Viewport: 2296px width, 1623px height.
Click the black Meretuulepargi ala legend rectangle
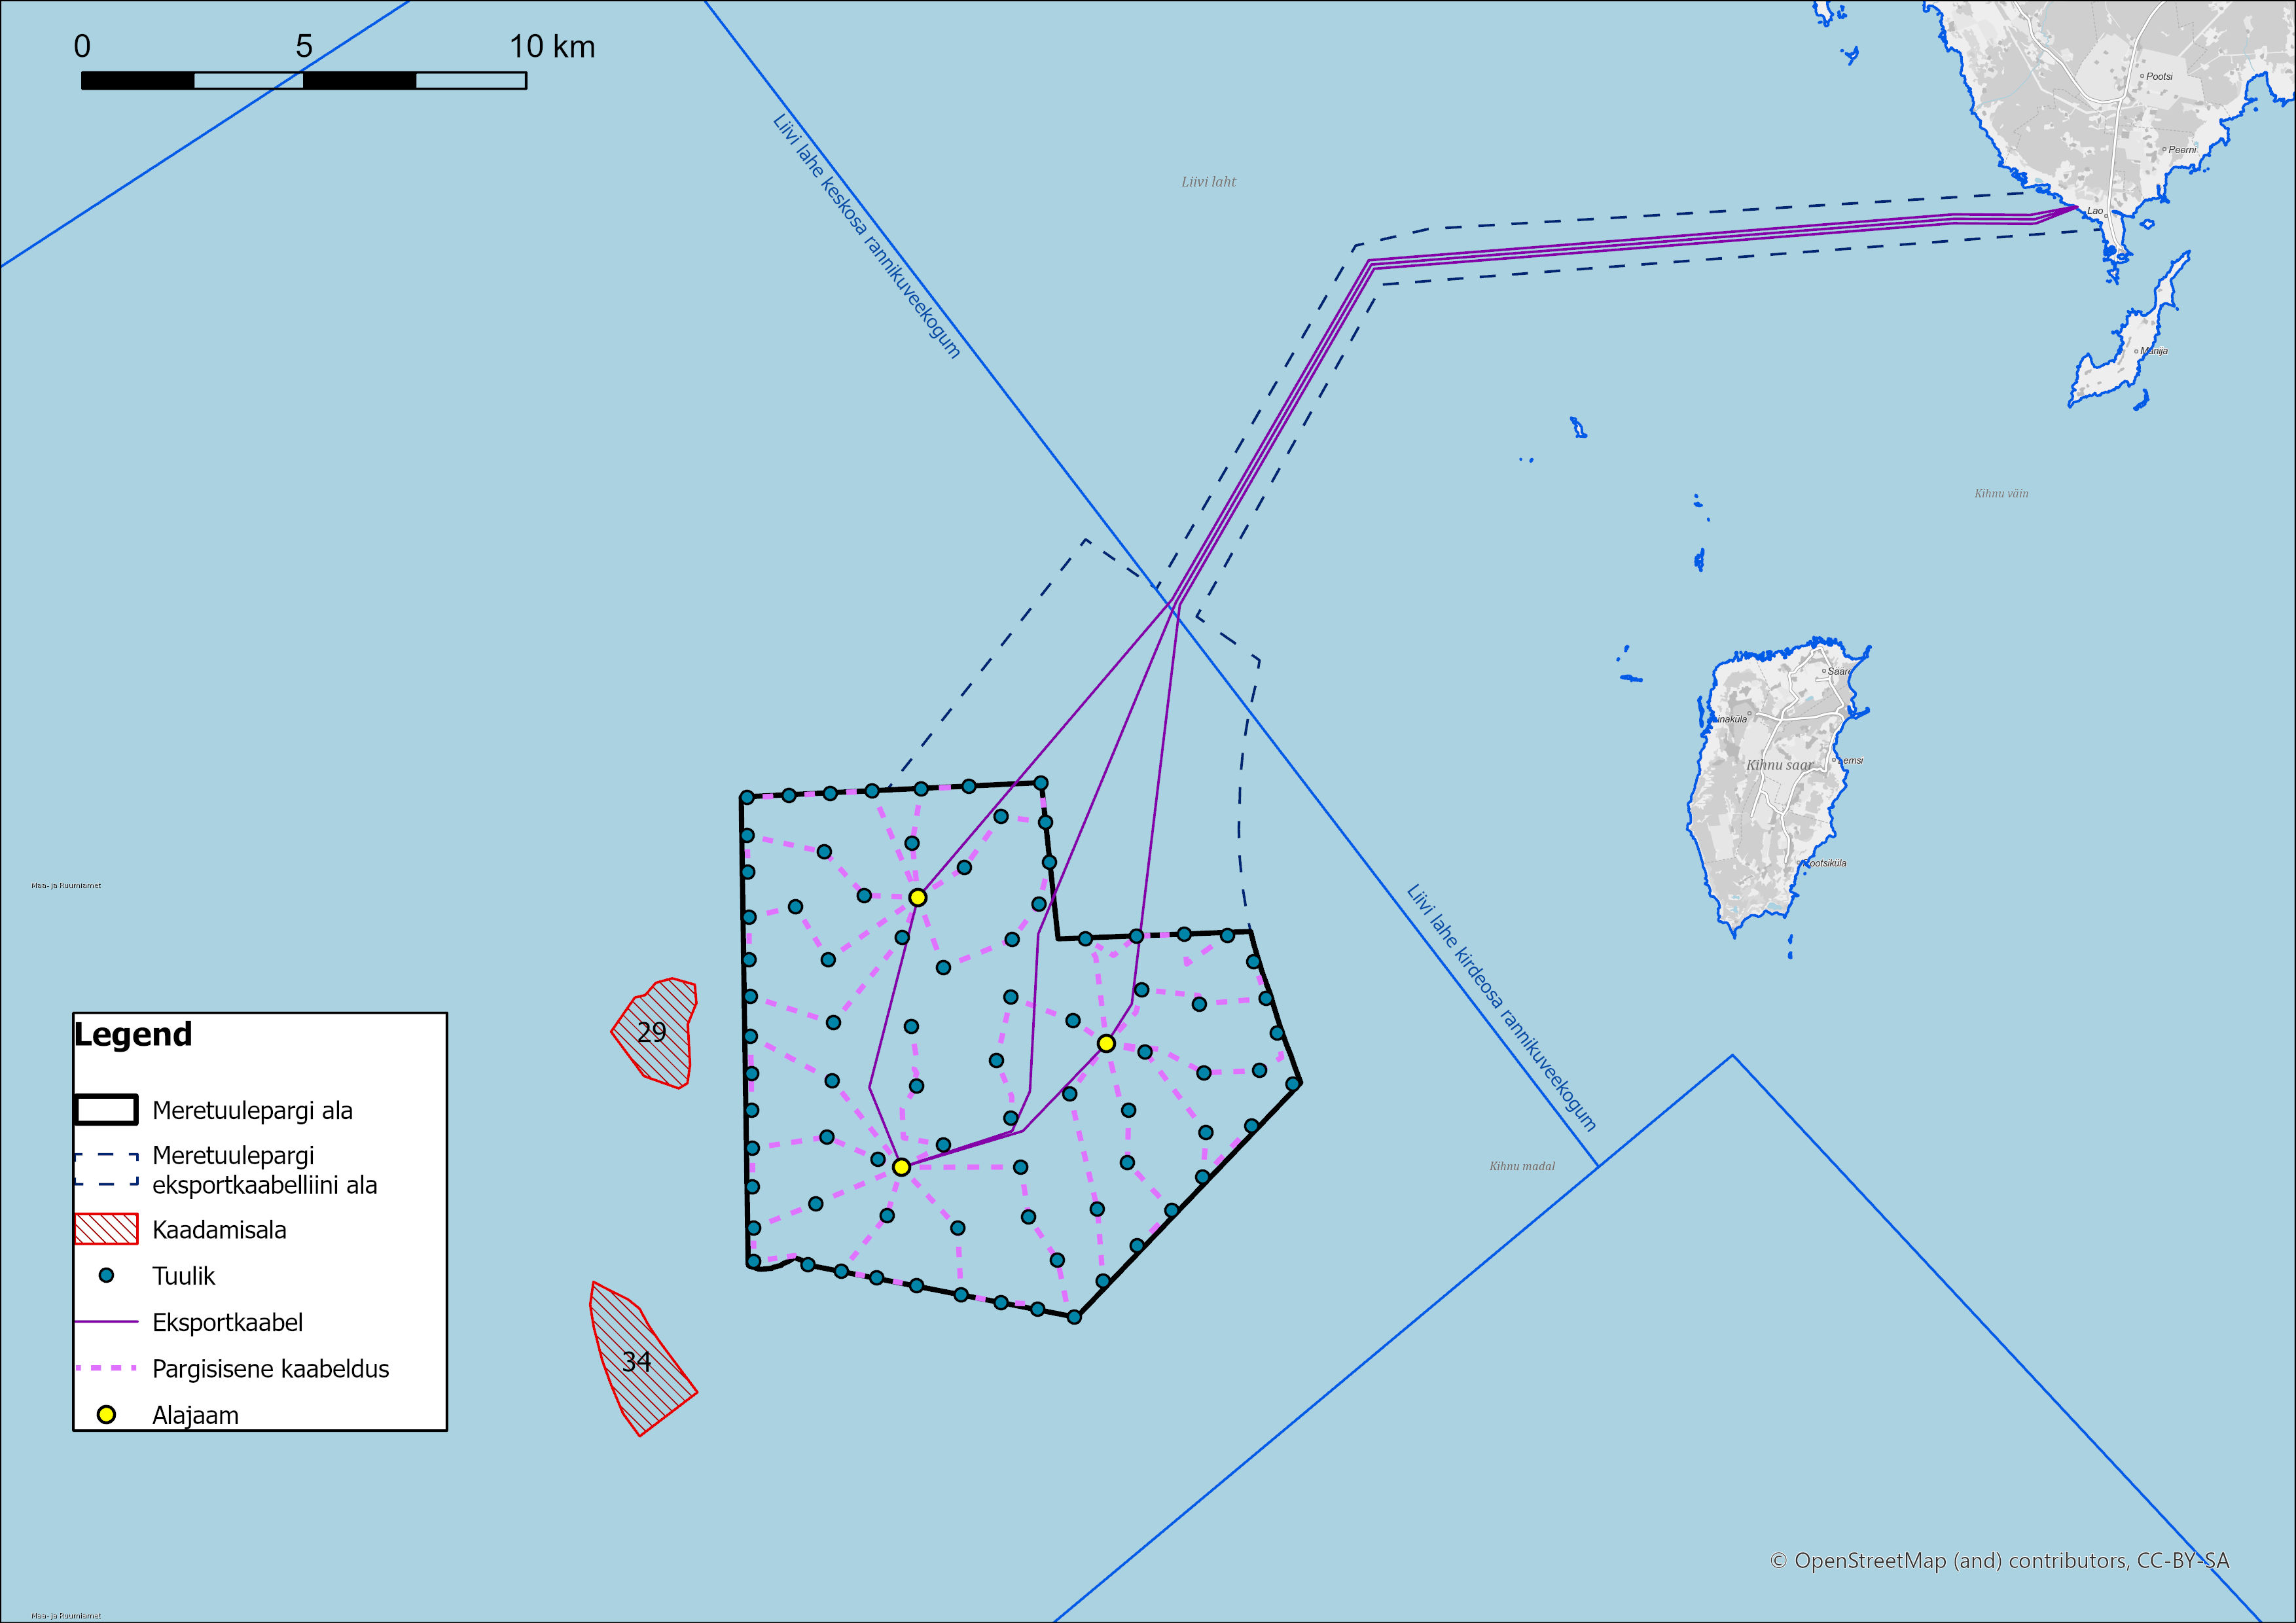coord(106,1110)
